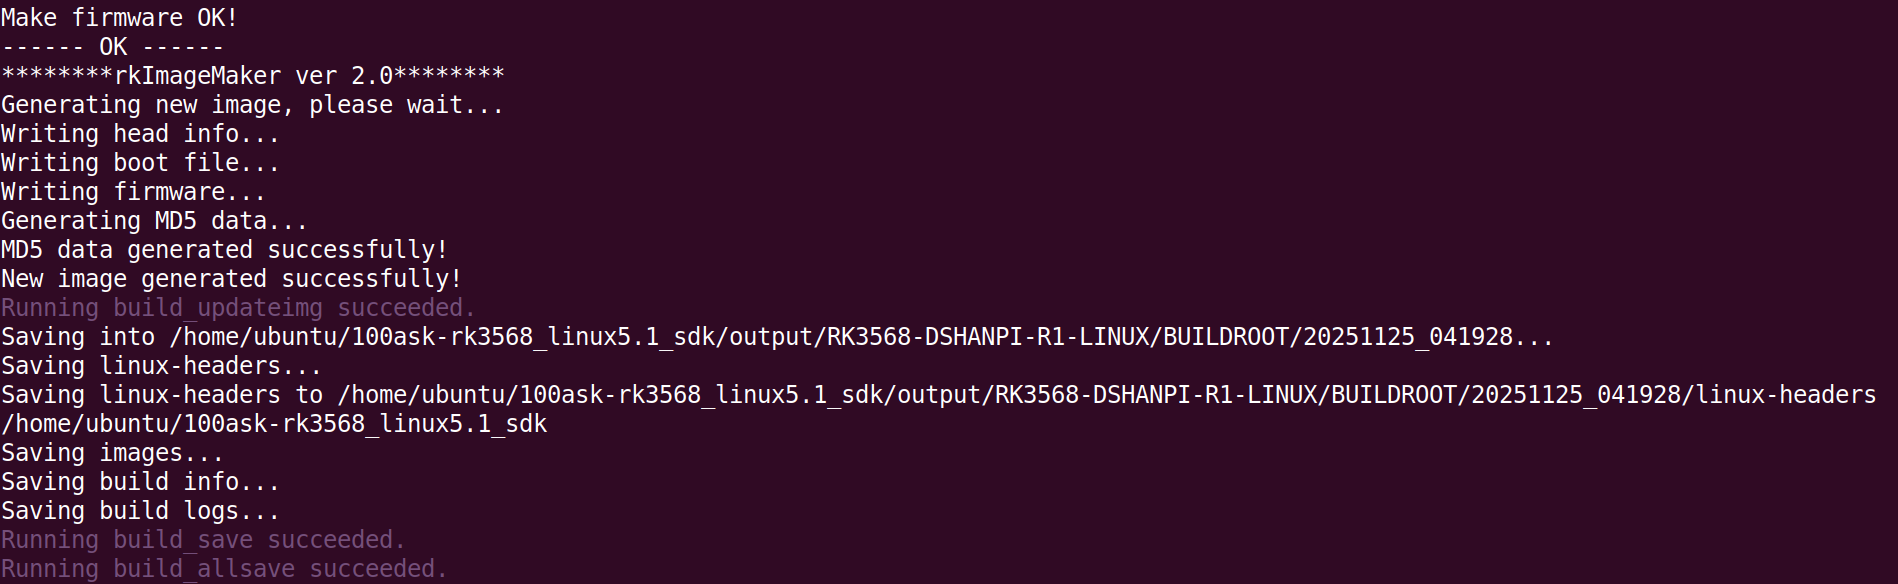Click "Generating new image, please wait..." line
This screenshot has width=1898, height=584.
252,105
